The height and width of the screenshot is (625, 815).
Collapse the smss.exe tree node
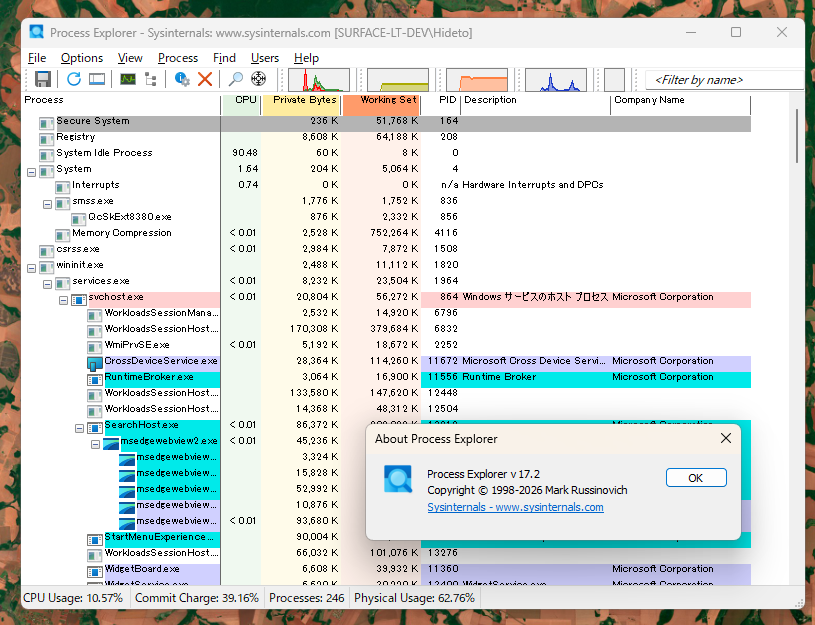(x=47, y=204)
